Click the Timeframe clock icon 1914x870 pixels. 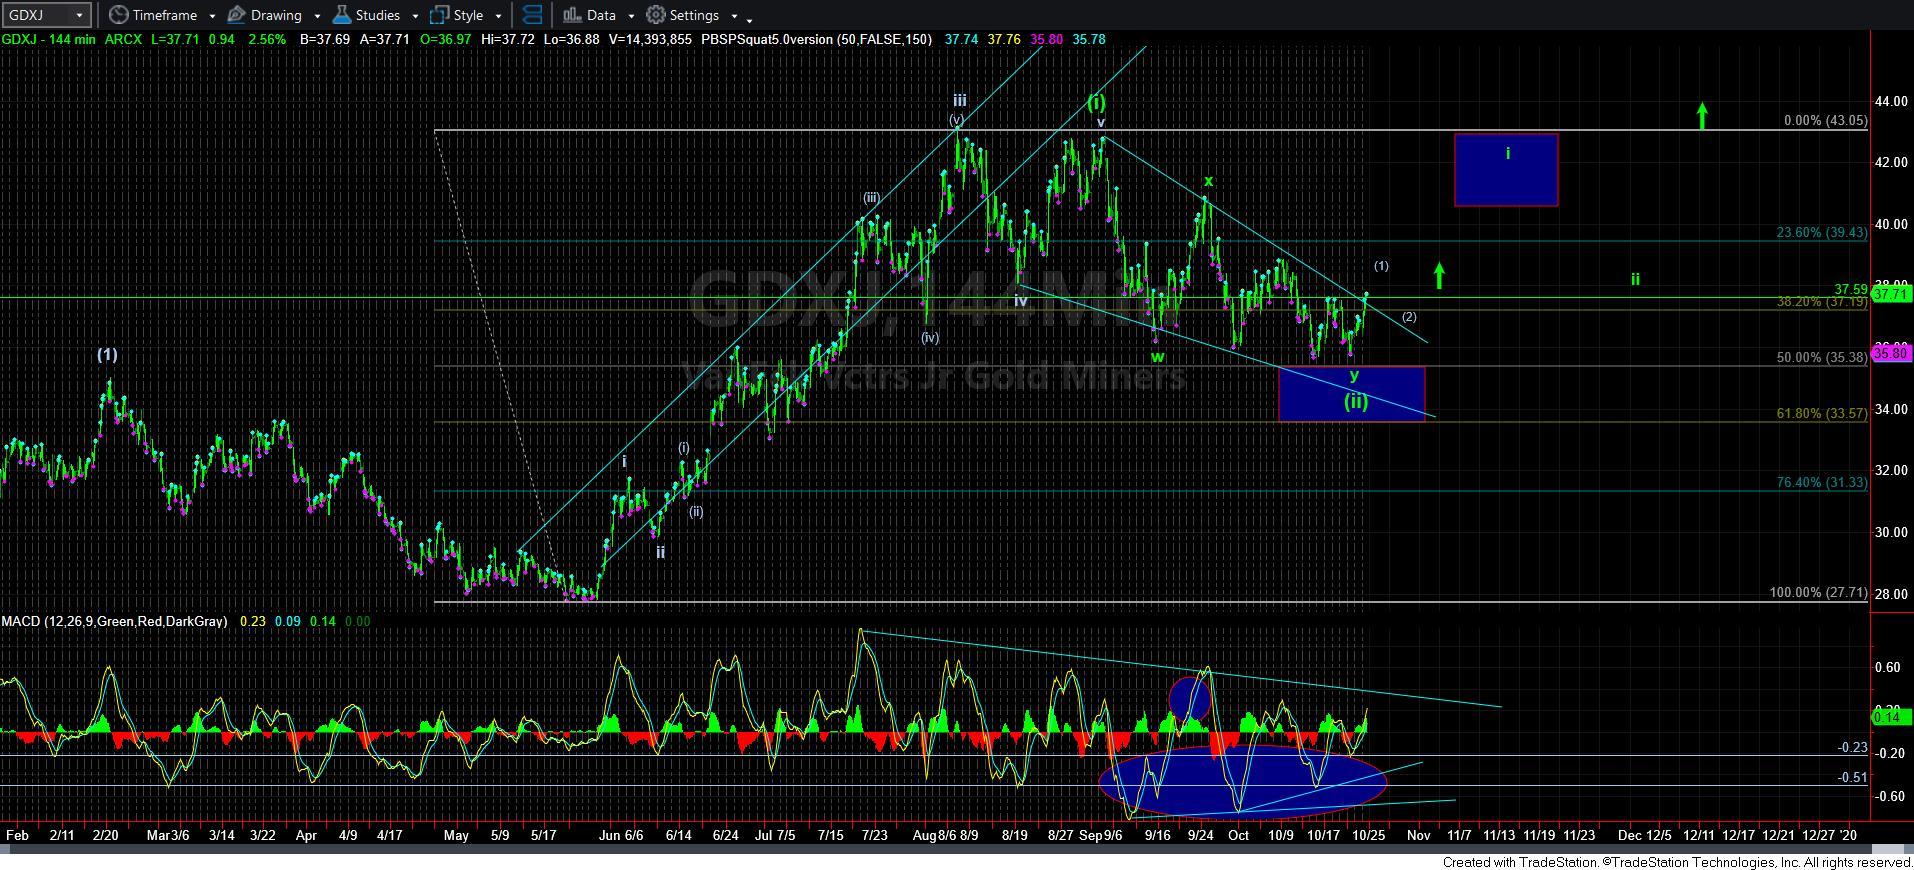coord(118,15)
